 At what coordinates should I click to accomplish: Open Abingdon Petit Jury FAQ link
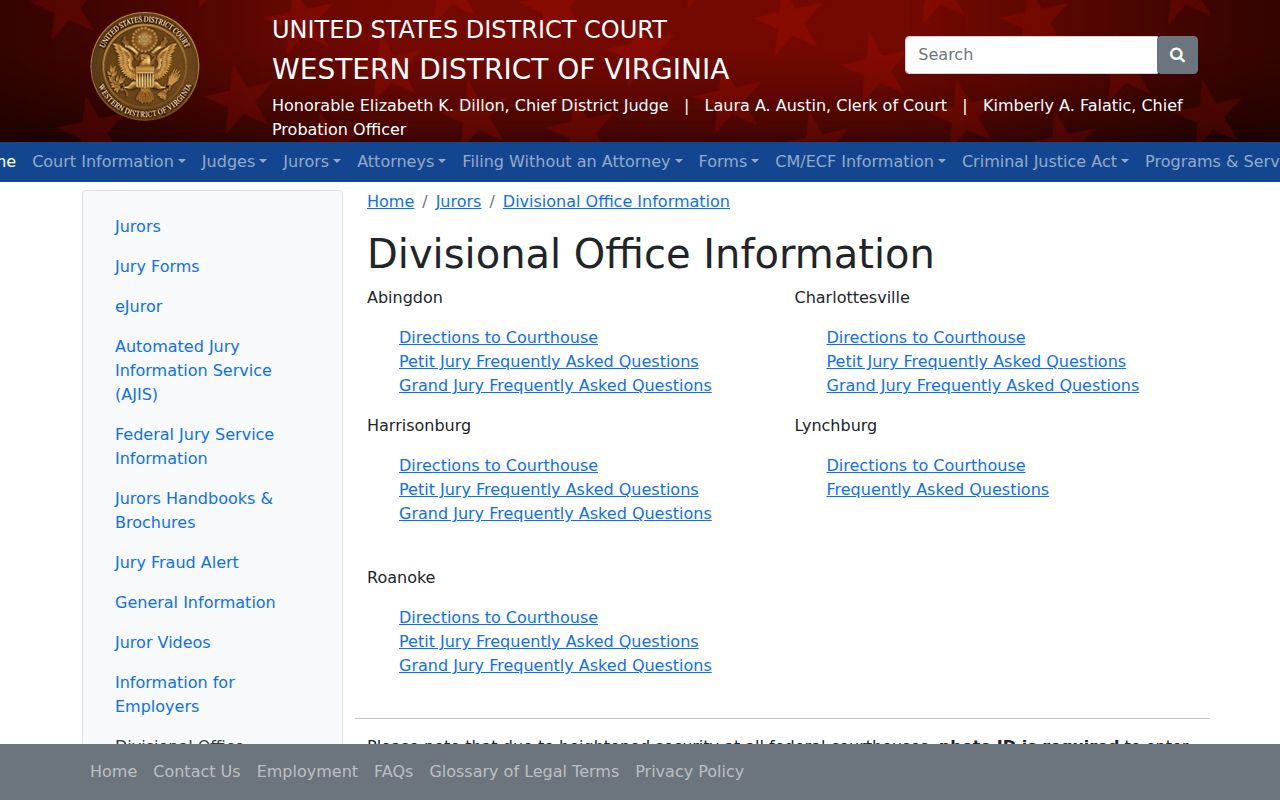[x=549, y=361]
